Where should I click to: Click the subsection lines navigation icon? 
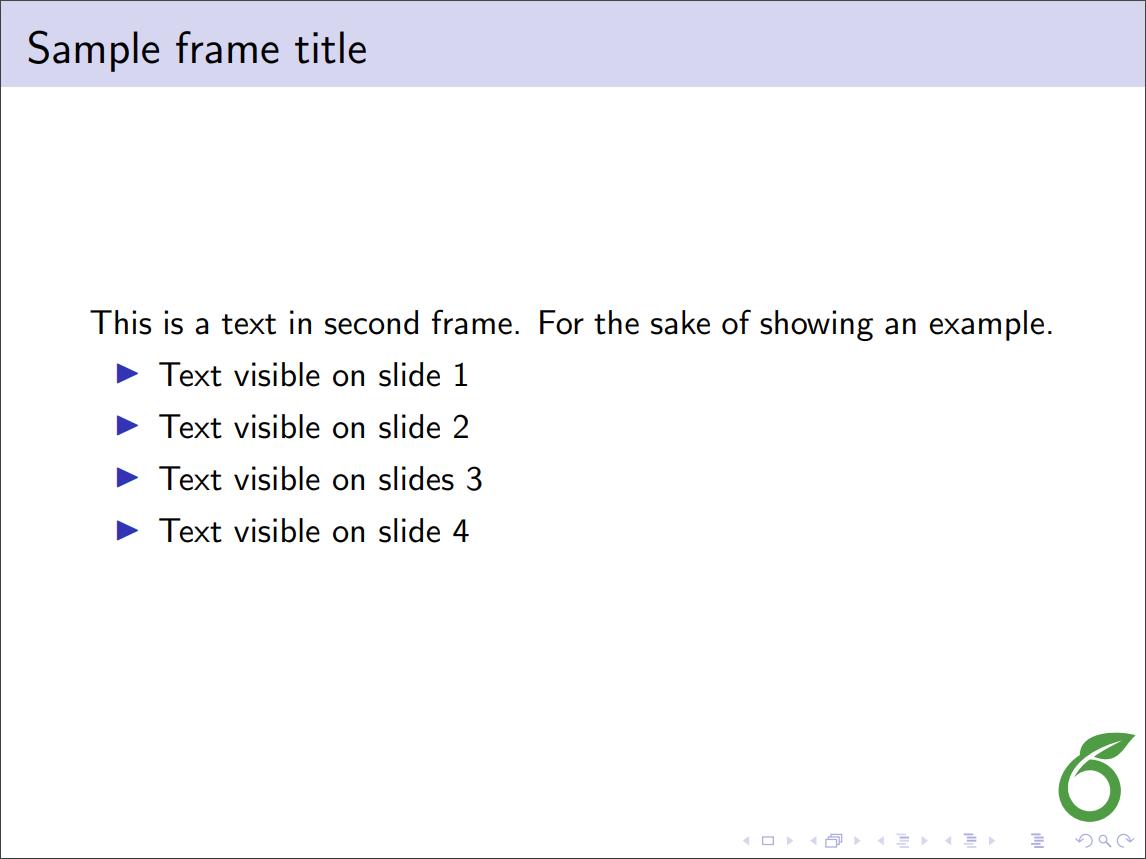click(902, 841)
